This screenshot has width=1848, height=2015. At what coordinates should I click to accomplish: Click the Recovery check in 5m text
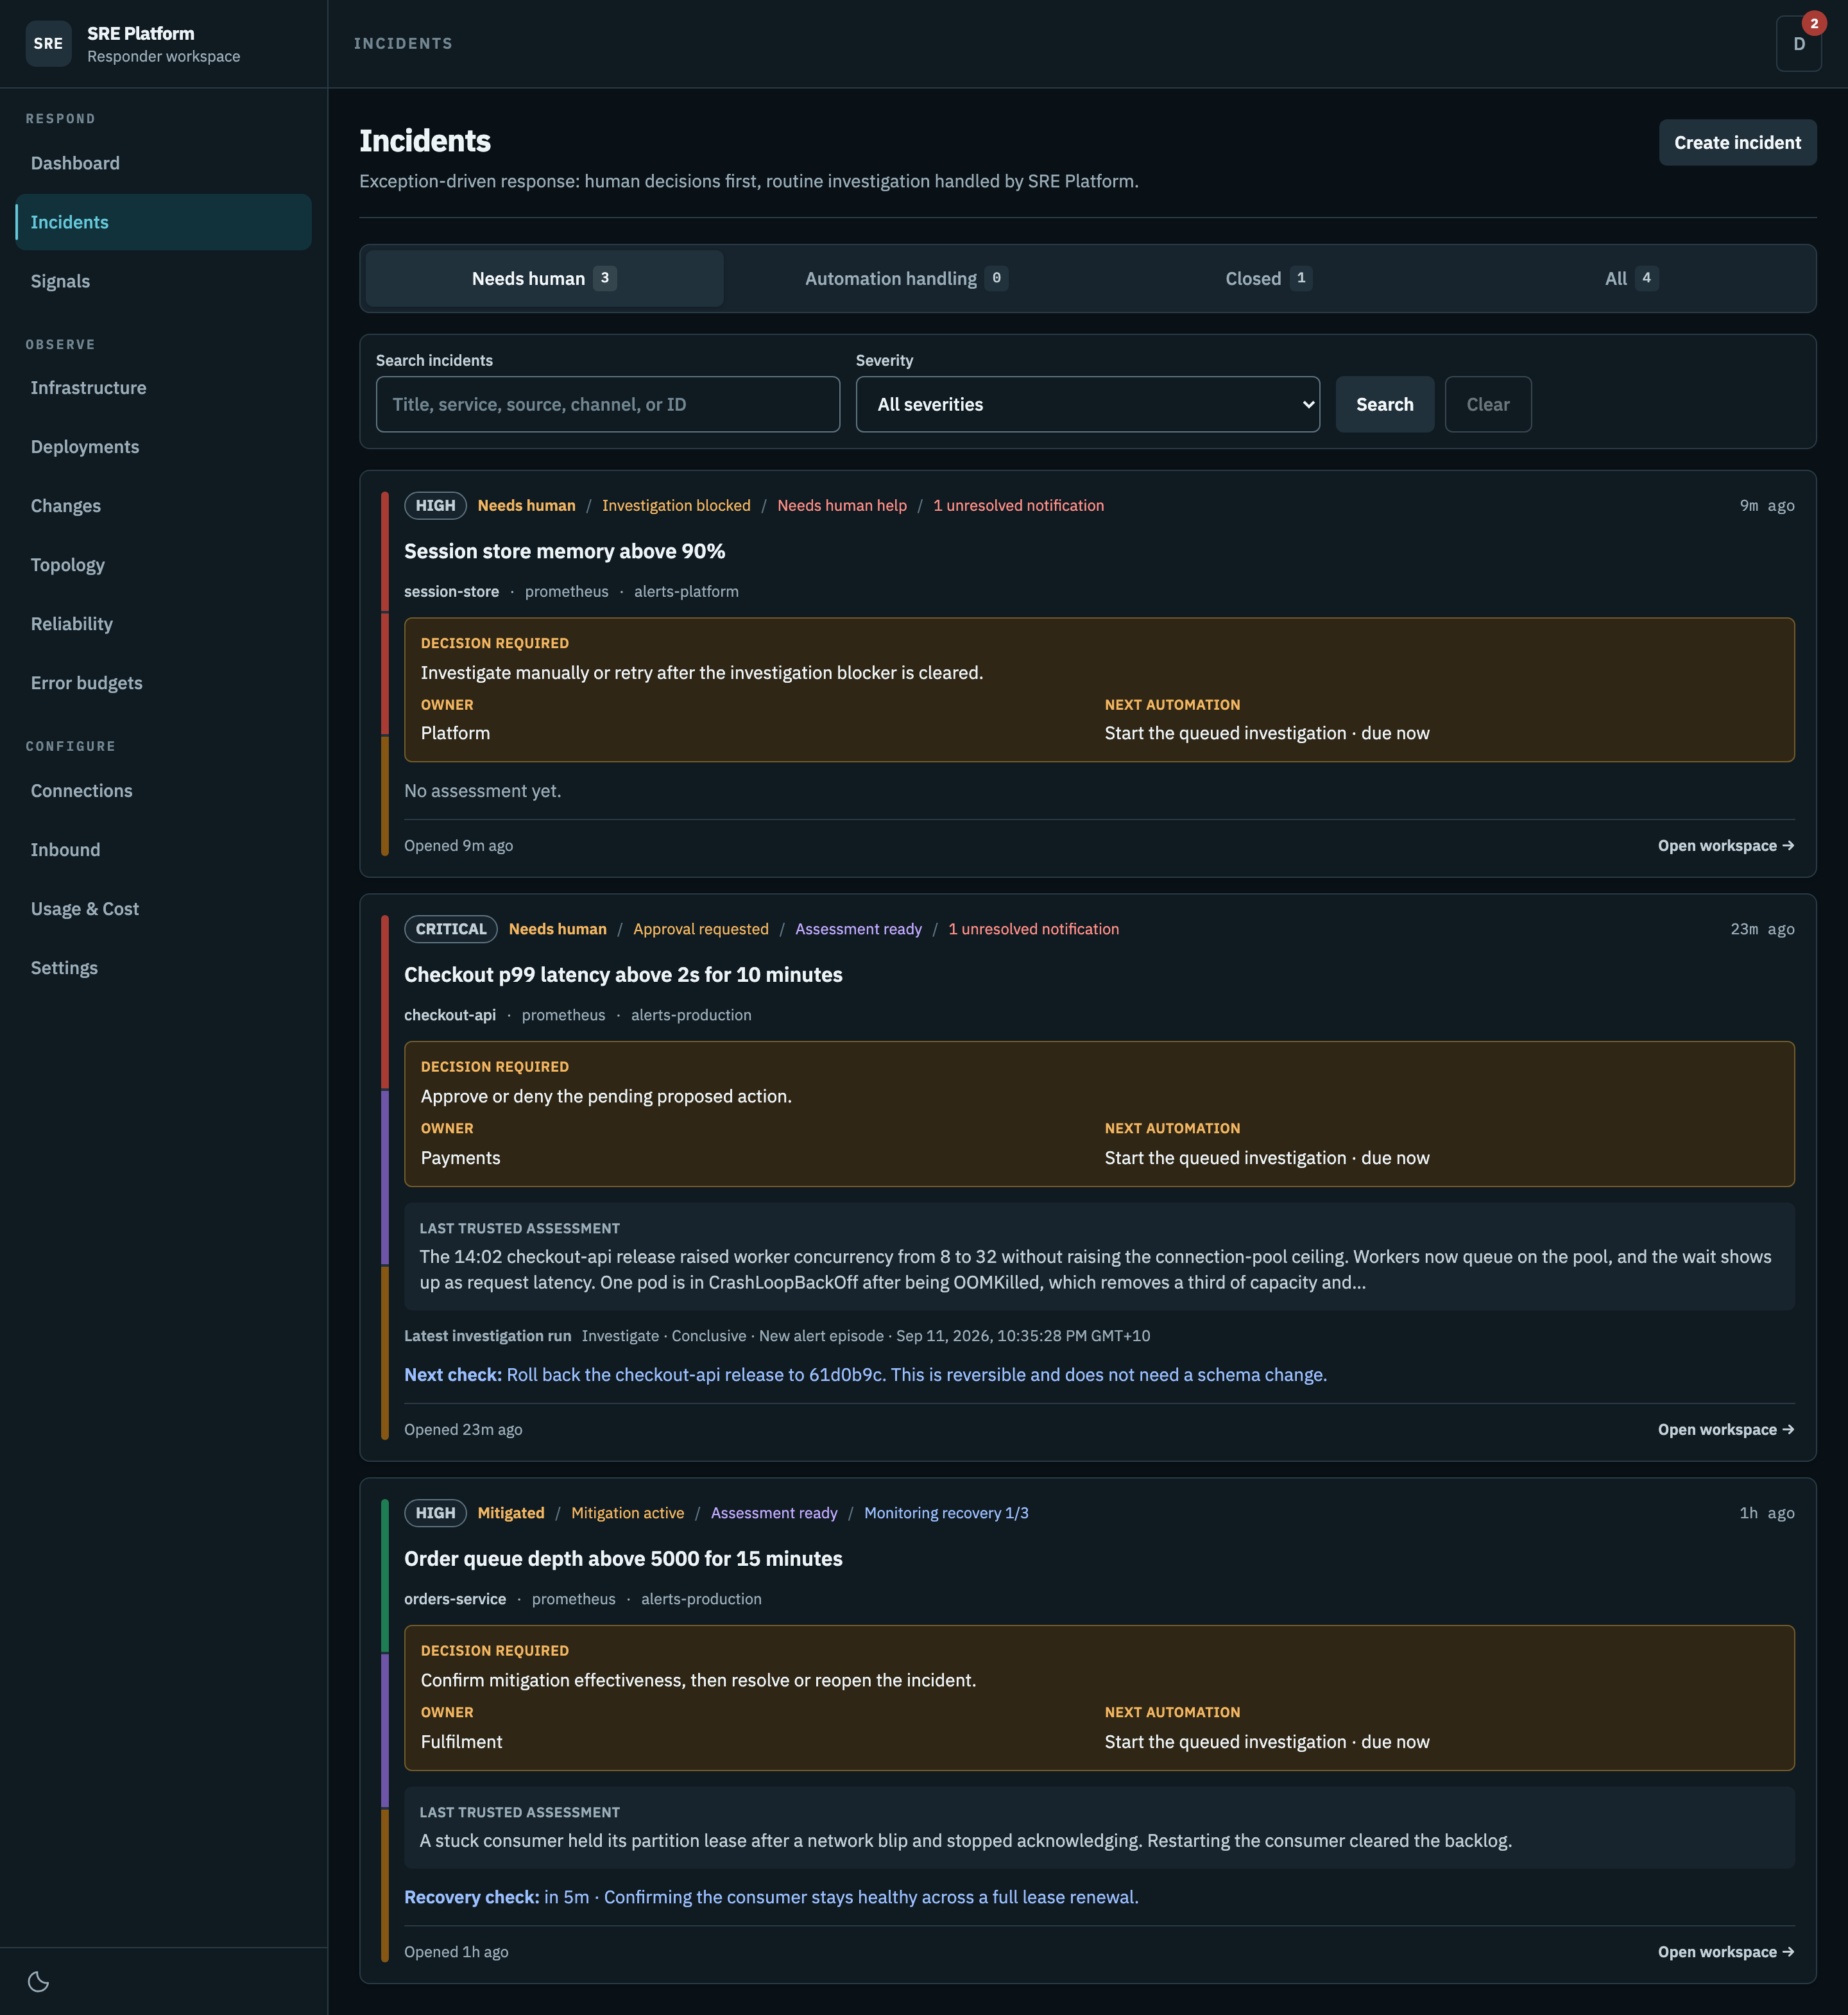[771, 1897]
